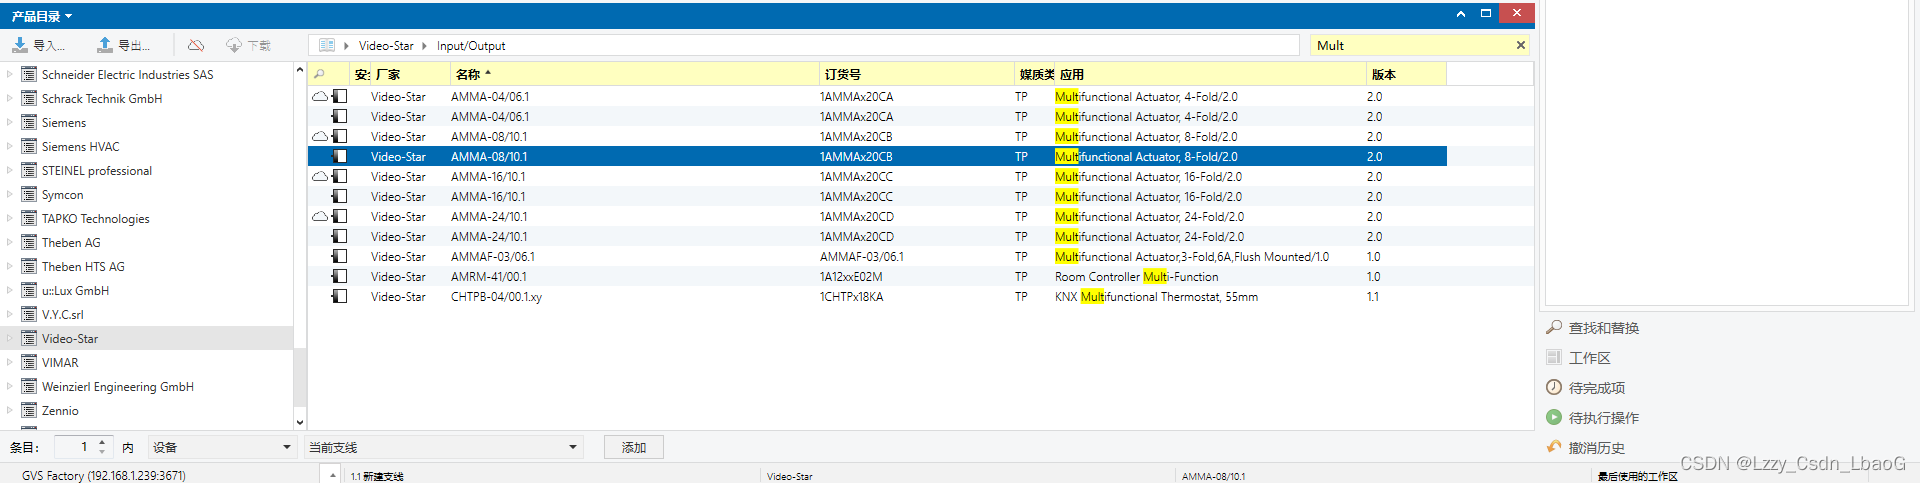Image resolution: width=1920 pixels, height=483 pixels.
Task: Select the highlighted AMMA-08/10.1 row
Action: [x=877, y=157]
